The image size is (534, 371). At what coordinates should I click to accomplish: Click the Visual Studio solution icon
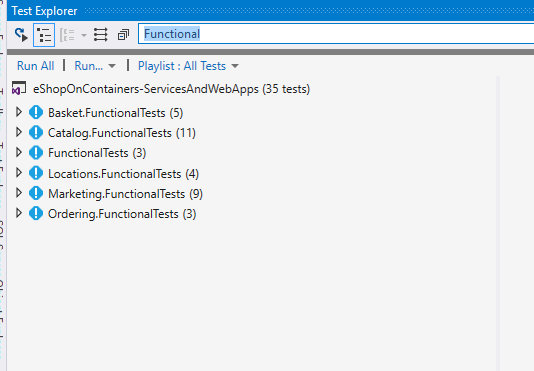tap(19, 88)
